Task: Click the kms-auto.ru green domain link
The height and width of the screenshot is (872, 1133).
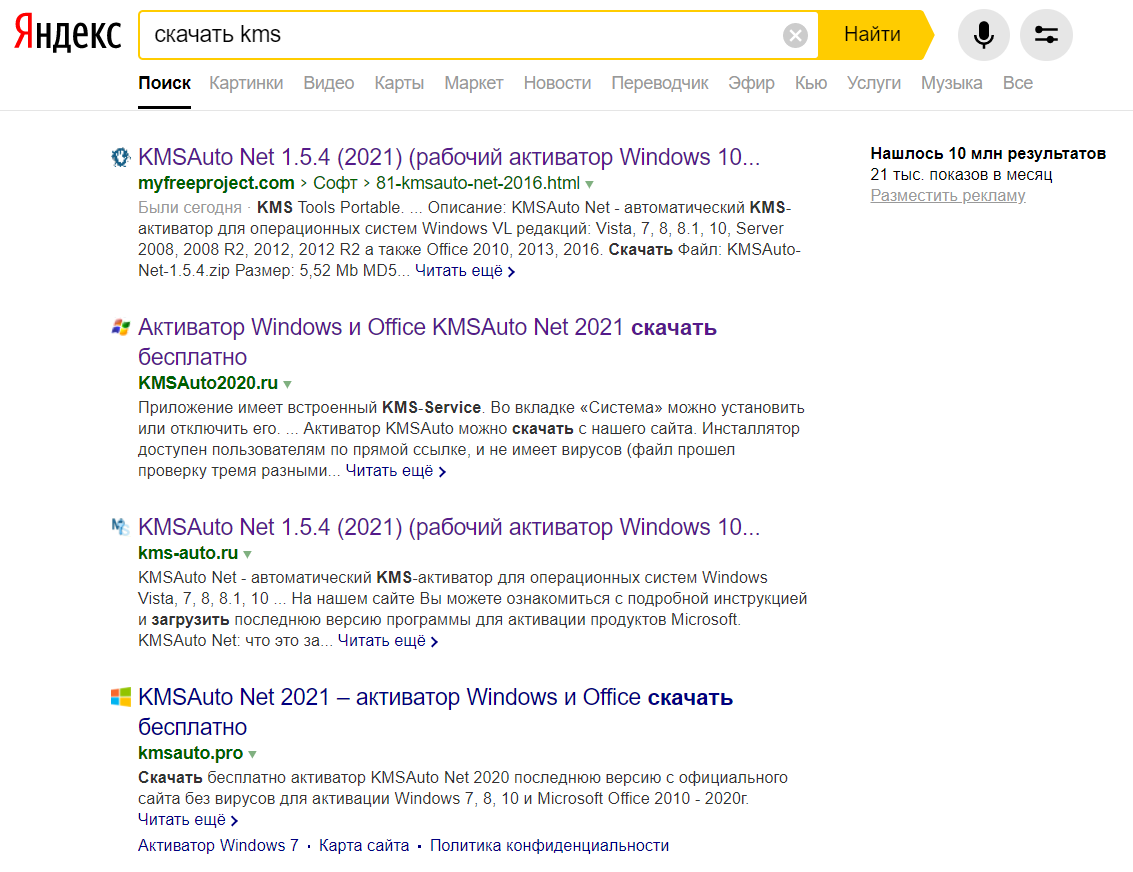Action: point(188,553)
